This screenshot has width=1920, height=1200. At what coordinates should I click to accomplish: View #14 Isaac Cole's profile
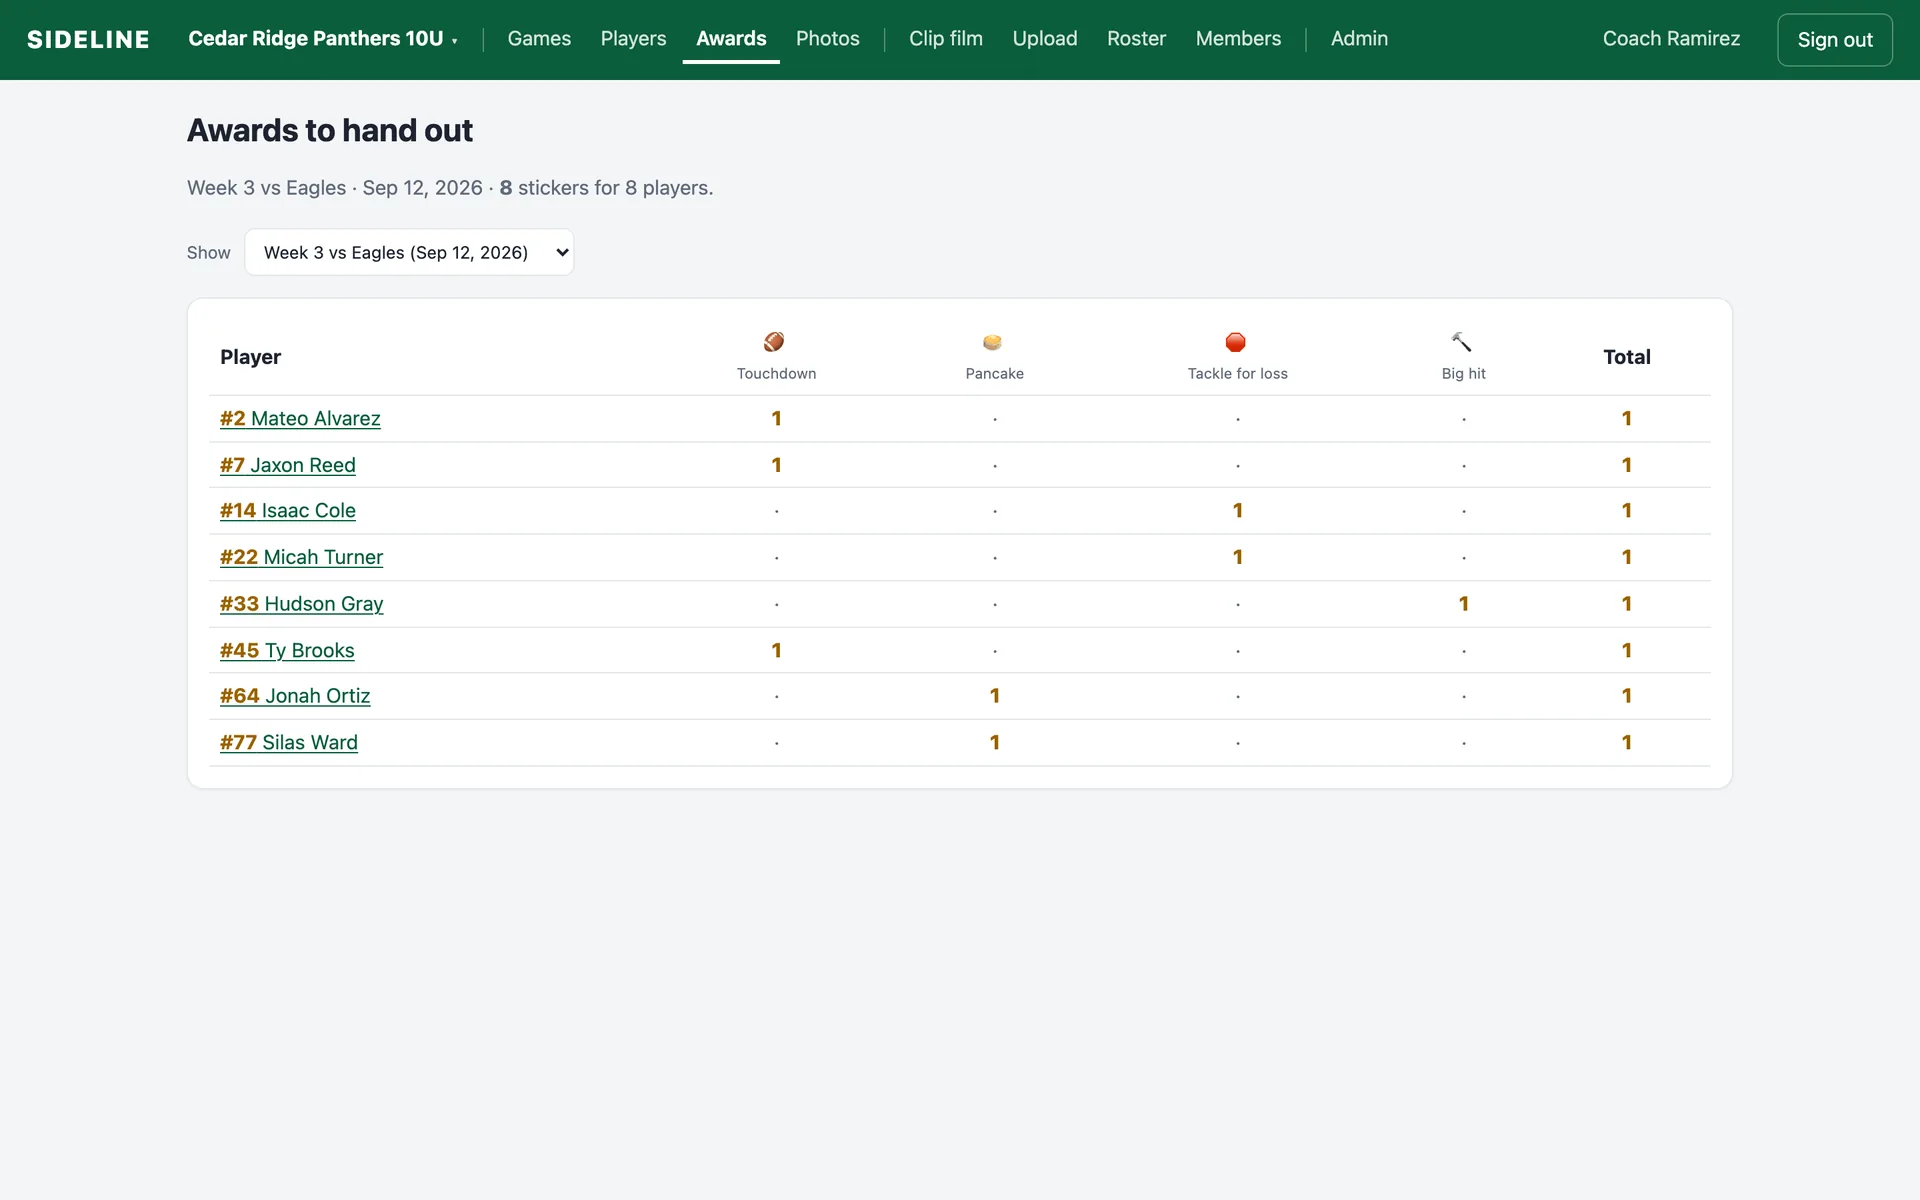coord(288,511)
